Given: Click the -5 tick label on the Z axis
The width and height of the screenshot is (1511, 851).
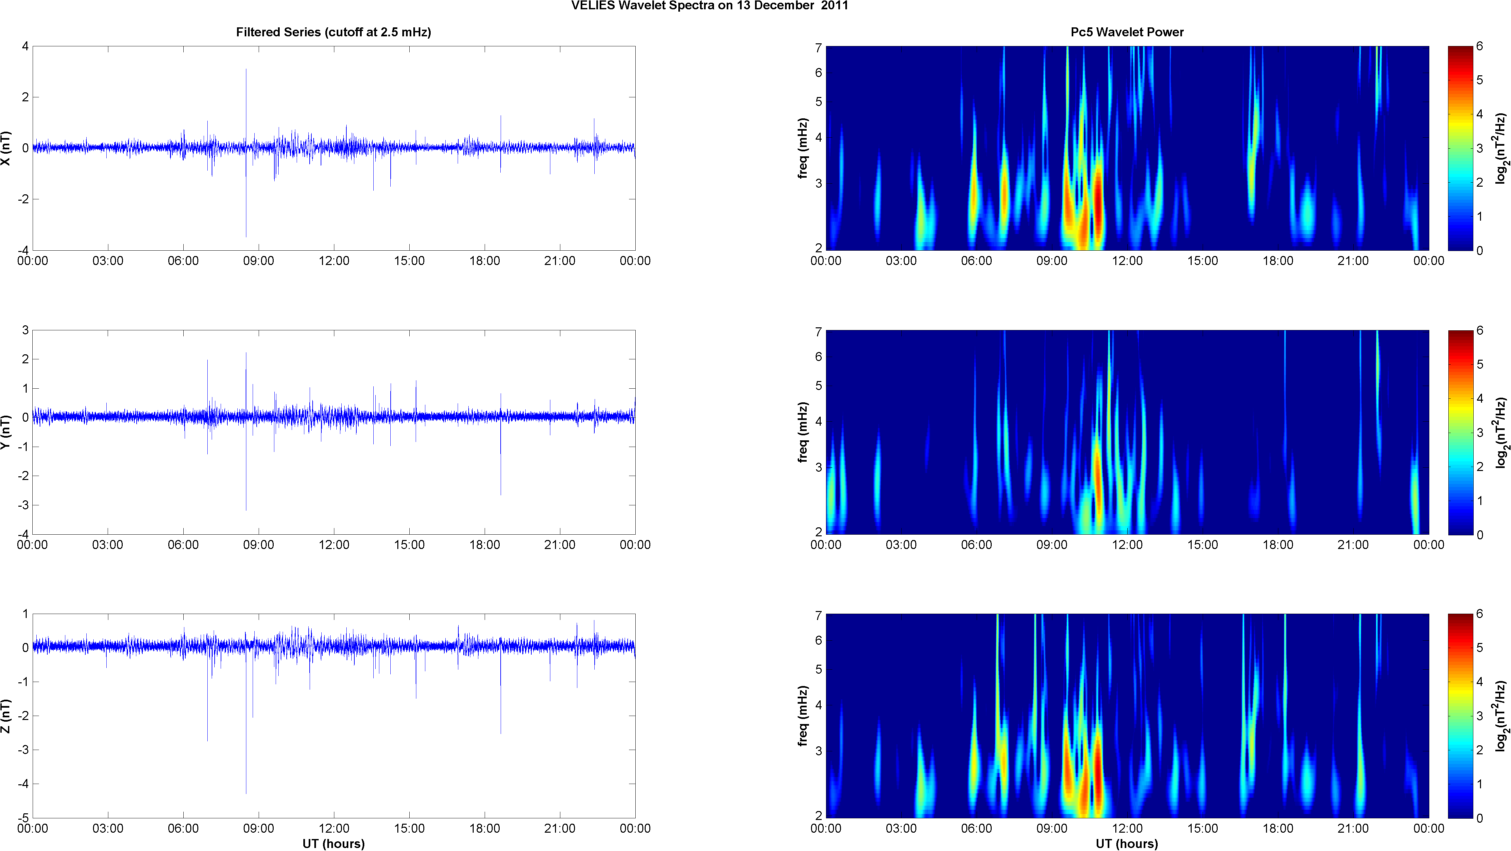Looking at the screenshot, I should pyautogui.click(x=22, y=818).
